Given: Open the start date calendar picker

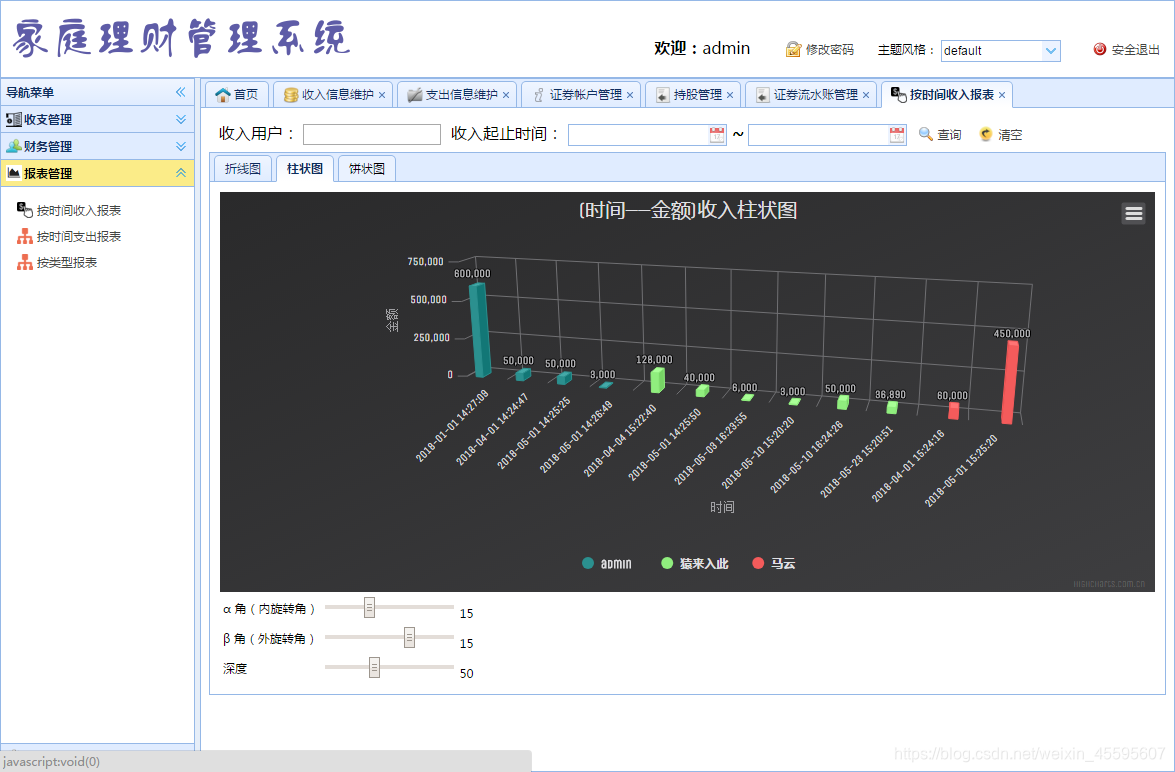Looking at the screenshot, I should (x=717, y=135).
